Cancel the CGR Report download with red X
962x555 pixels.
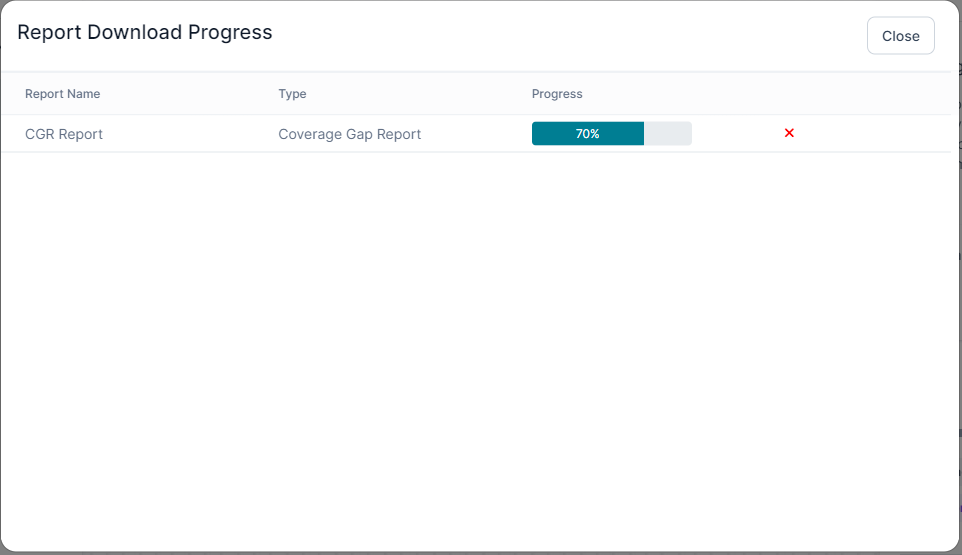click(x=789, y=133)
